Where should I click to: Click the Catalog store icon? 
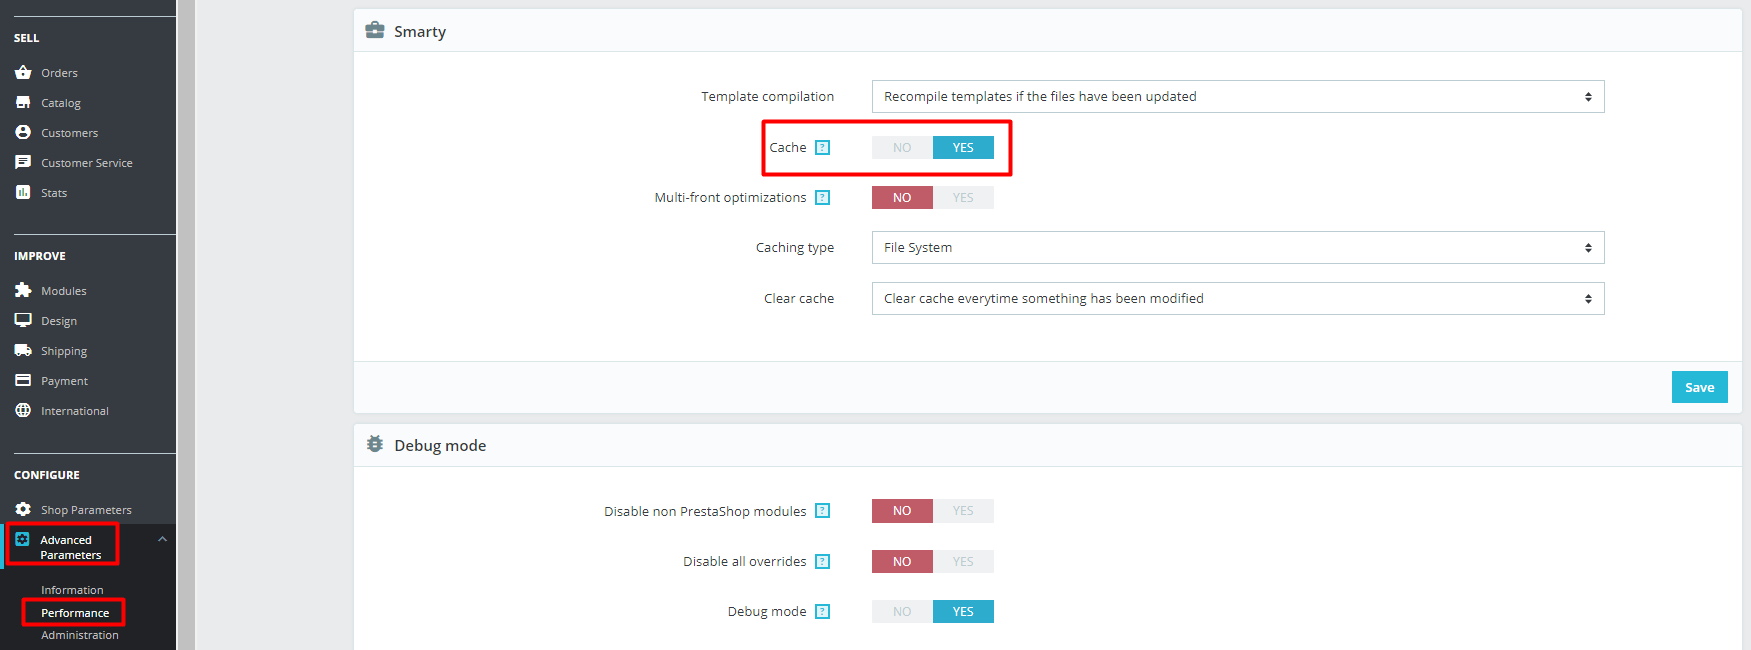click(x=23, y=102)
